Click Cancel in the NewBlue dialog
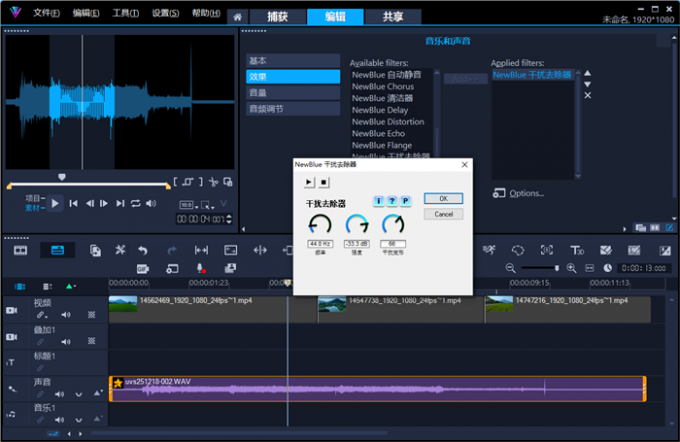This screenshot has height=442, width=680. click(x=443, y=214)
